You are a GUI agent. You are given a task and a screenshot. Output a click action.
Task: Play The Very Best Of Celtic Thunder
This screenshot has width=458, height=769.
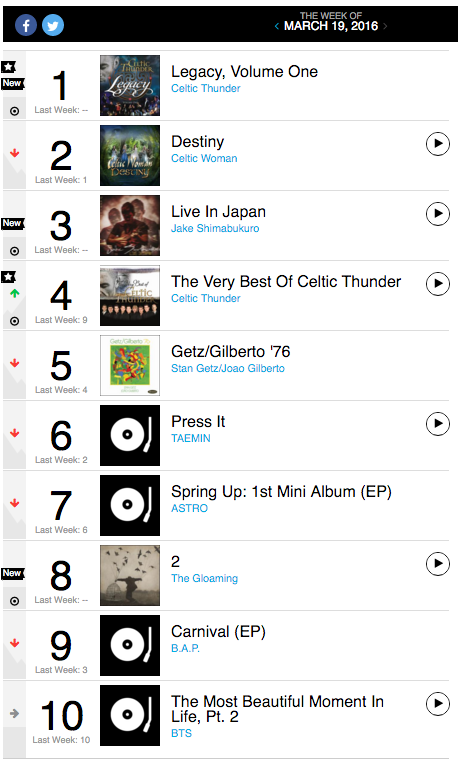(x=437, y=283)
